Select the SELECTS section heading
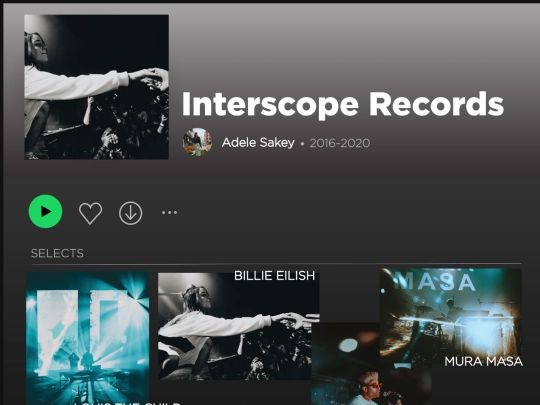This screenshot has height=405, width=540. 57,253
